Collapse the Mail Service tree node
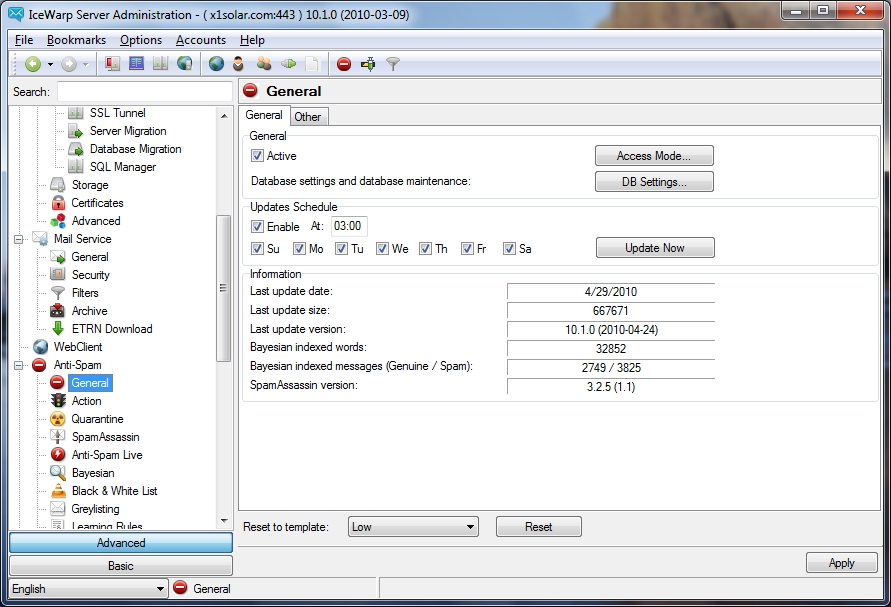Viewport: 891px width, 607px height. [x=19, y=239]
